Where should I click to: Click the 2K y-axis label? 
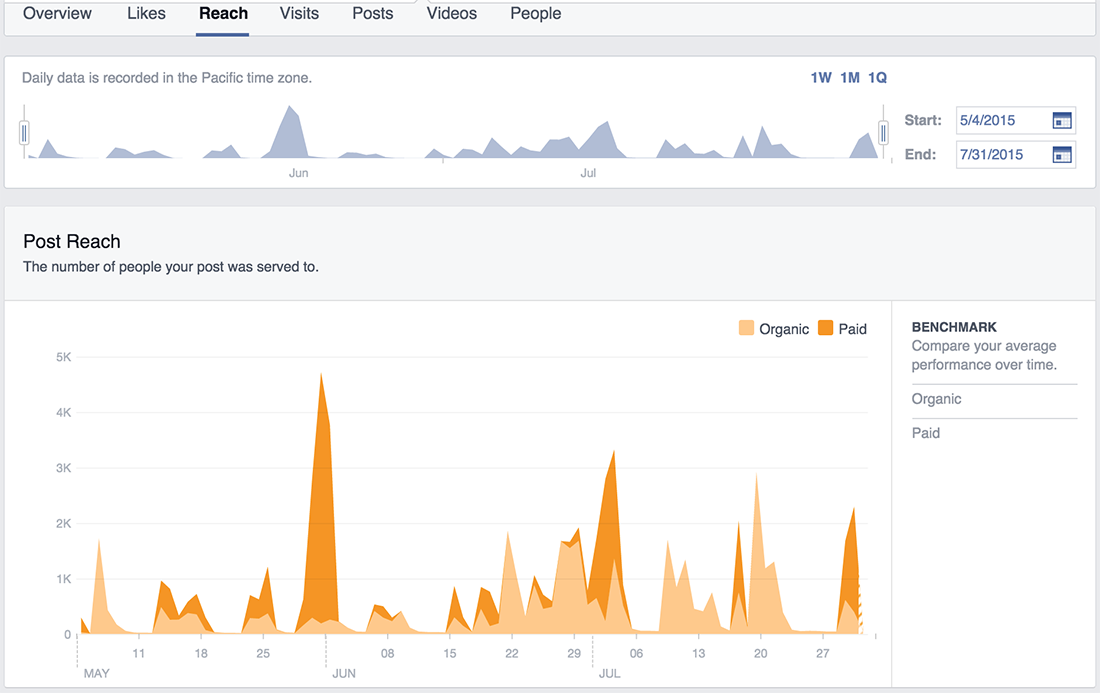click(64, 523)
